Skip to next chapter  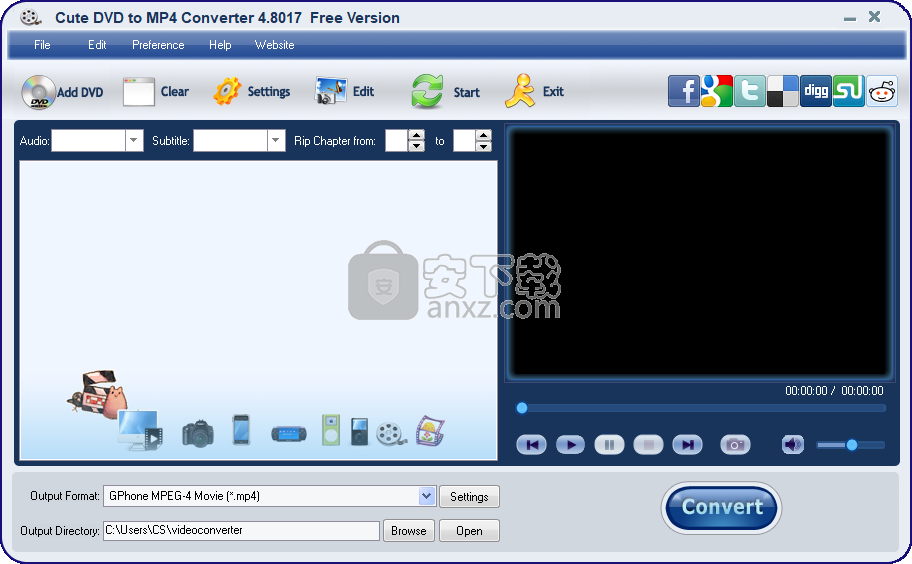pyautogui.click(x=687, y=445)
